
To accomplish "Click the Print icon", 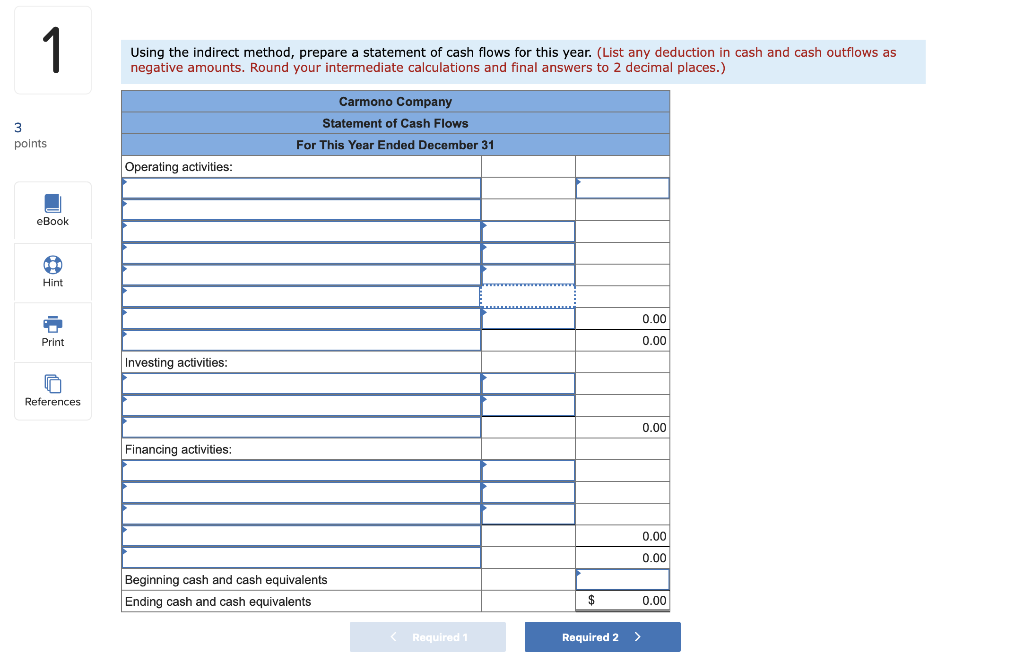I will pyautogui.click(x=52, y=330).
